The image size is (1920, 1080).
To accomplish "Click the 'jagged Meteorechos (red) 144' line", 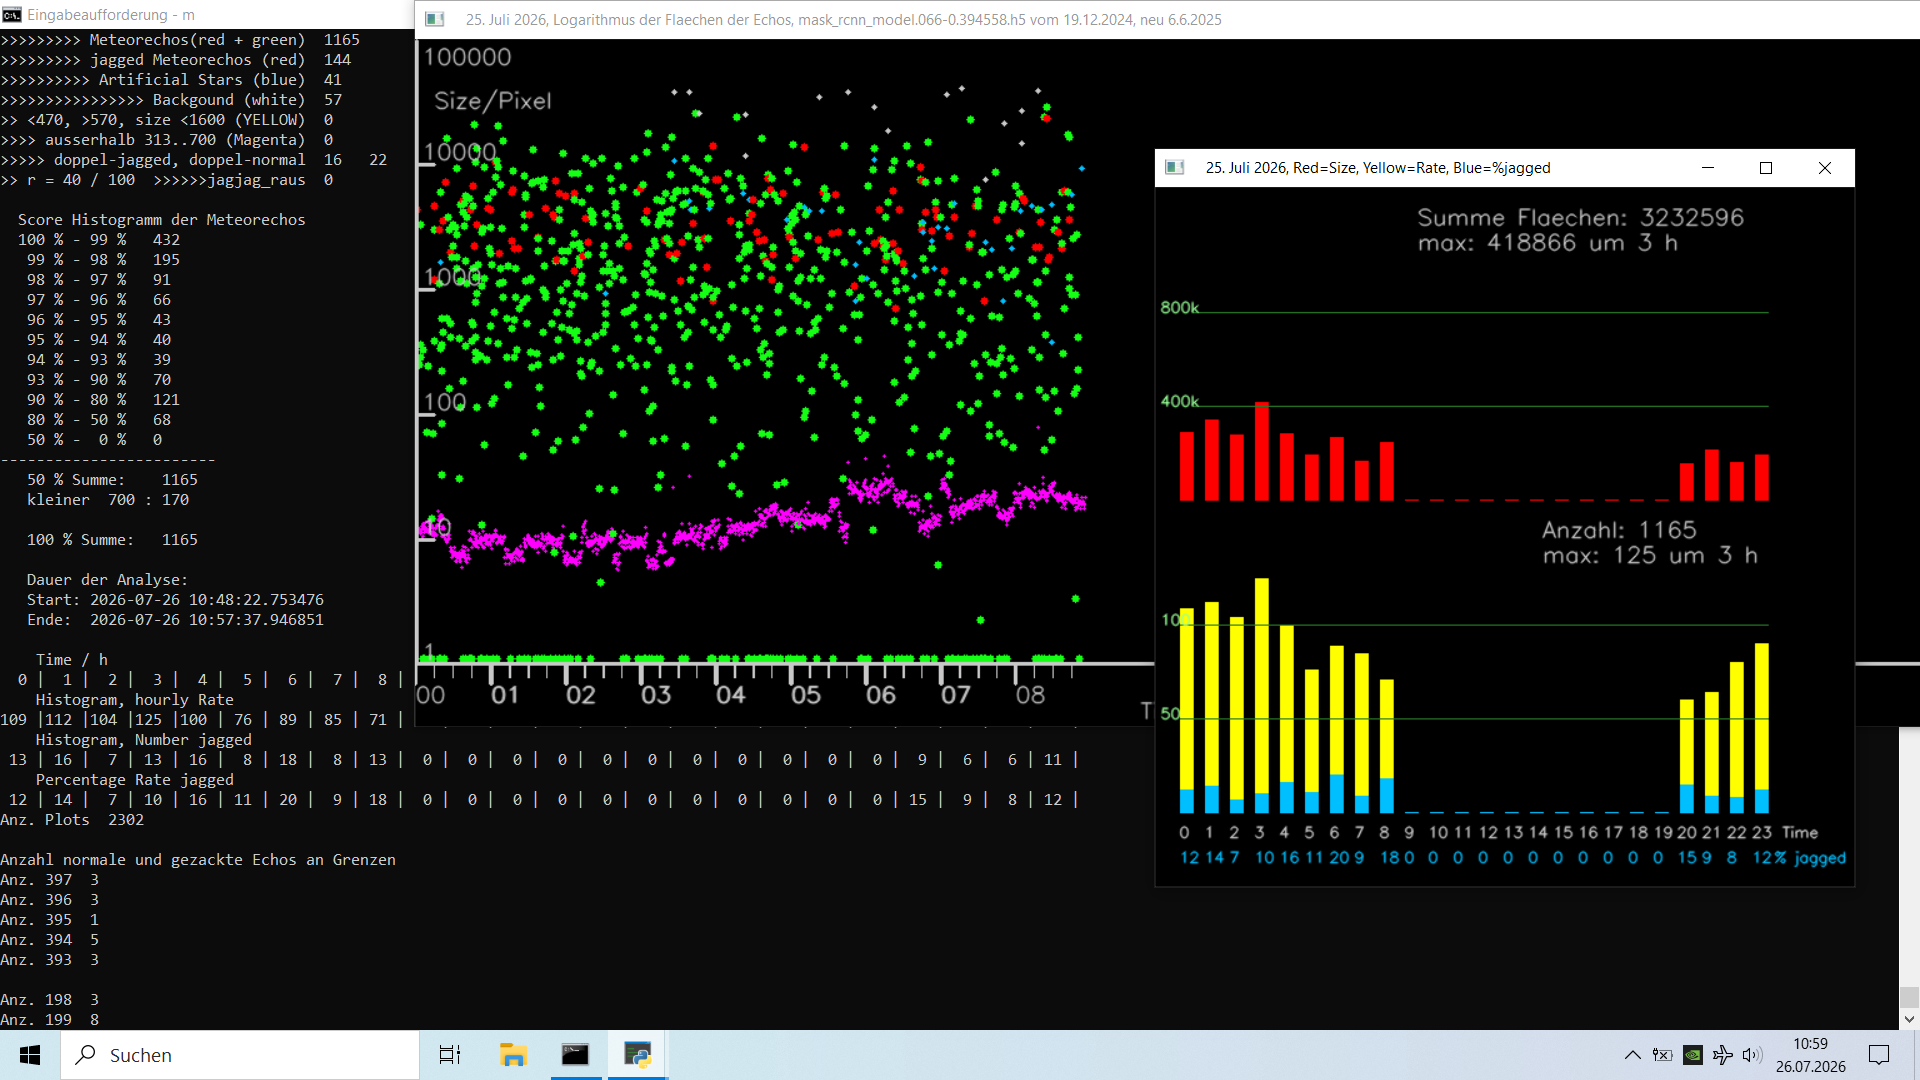I will click(x=176, y=60).
